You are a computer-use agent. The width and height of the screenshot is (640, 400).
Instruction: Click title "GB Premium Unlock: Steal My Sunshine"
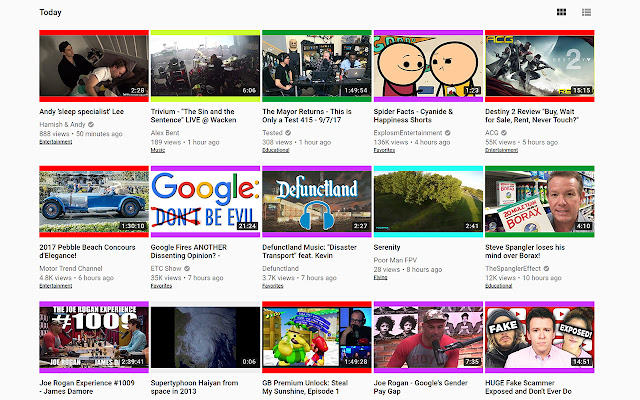point(305,387)
